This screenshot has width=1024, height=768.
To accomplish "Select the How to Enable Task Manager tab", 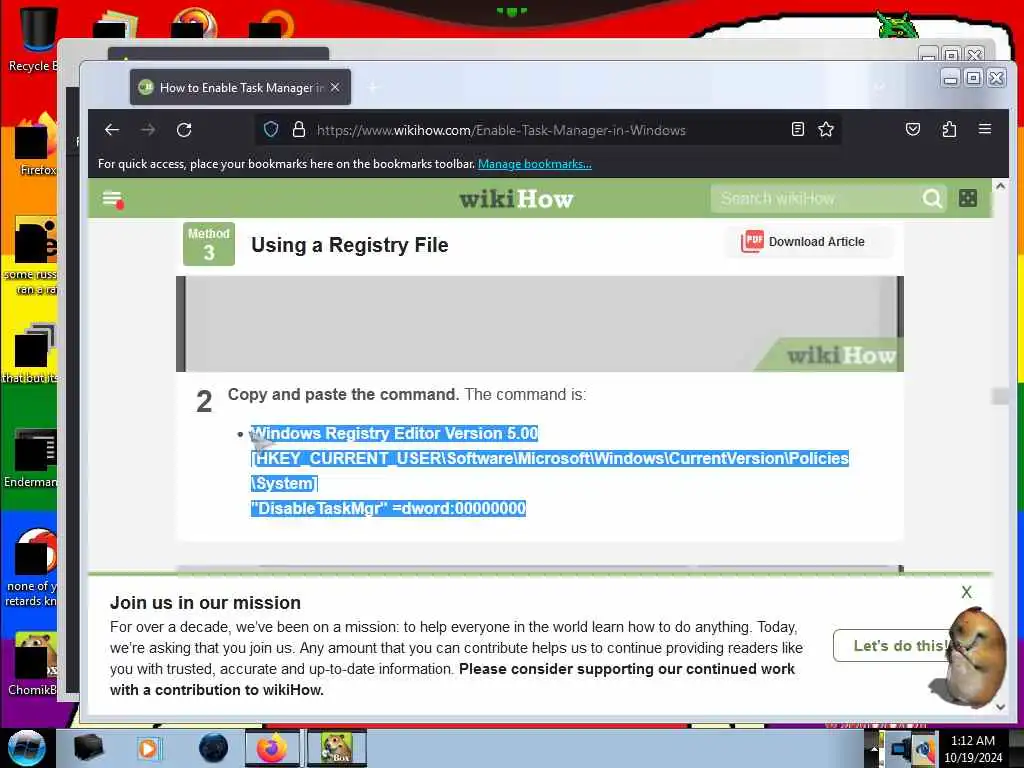I will click(x=240, y=87).
